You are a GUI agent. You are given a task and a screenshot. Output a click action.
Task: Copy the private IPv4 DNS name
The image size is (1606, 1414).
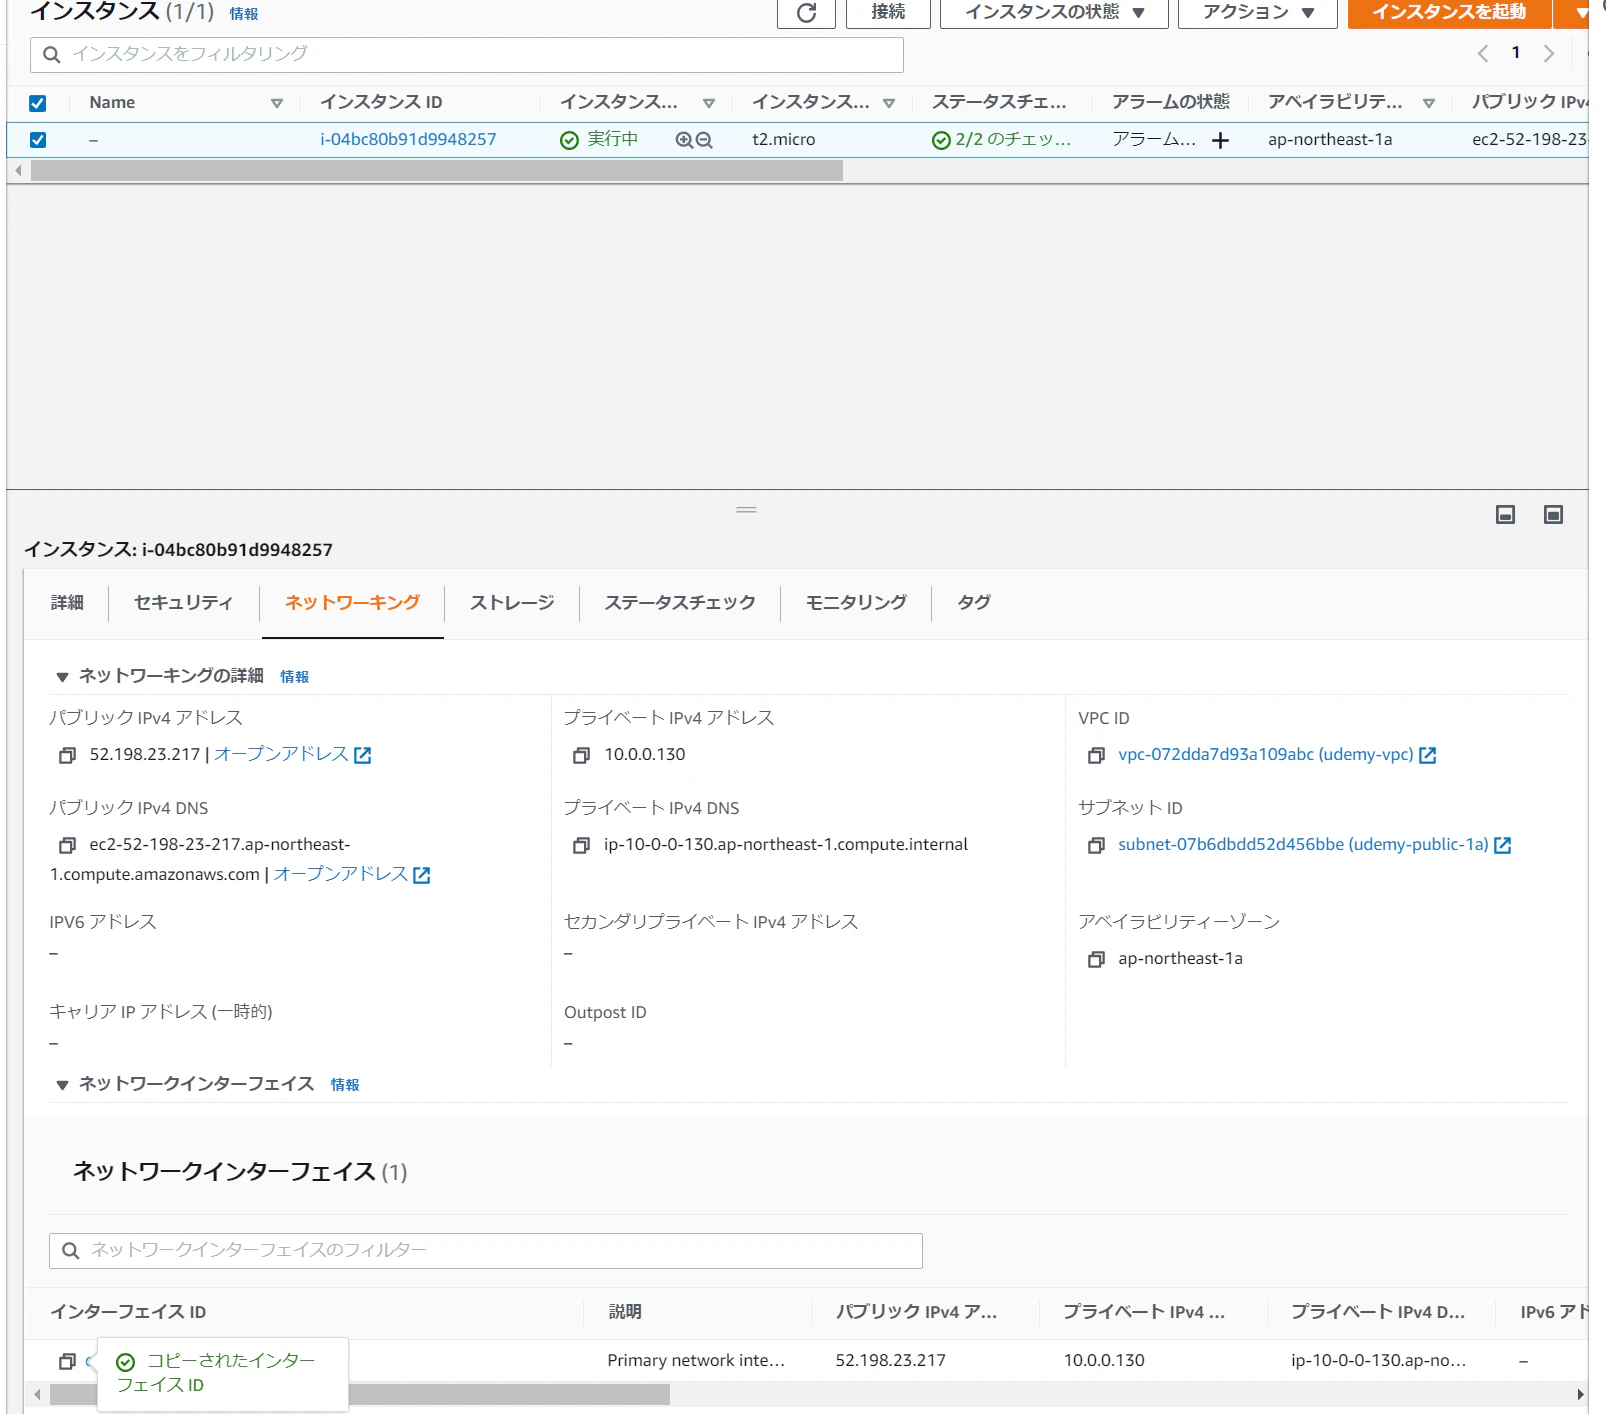581,845
